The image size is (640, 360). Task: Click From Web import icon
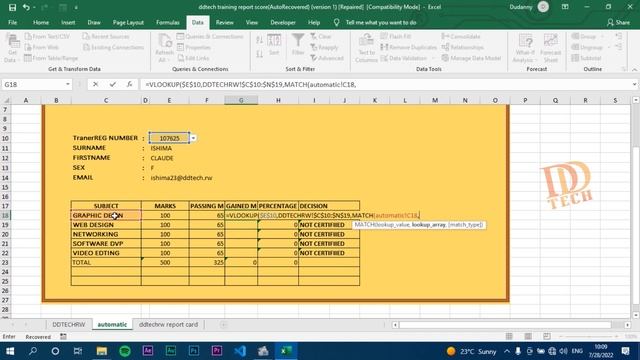coord(42,47)
